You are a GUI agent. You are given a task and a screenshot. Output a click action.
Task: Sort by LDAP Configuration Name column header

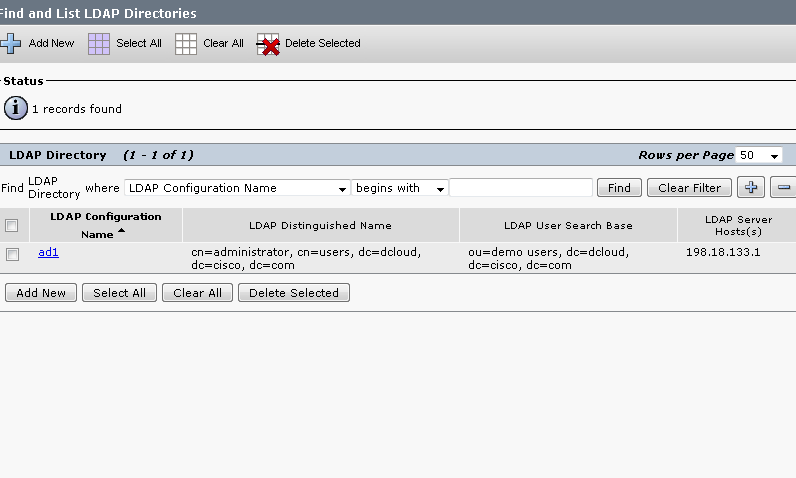click(106, 225)
